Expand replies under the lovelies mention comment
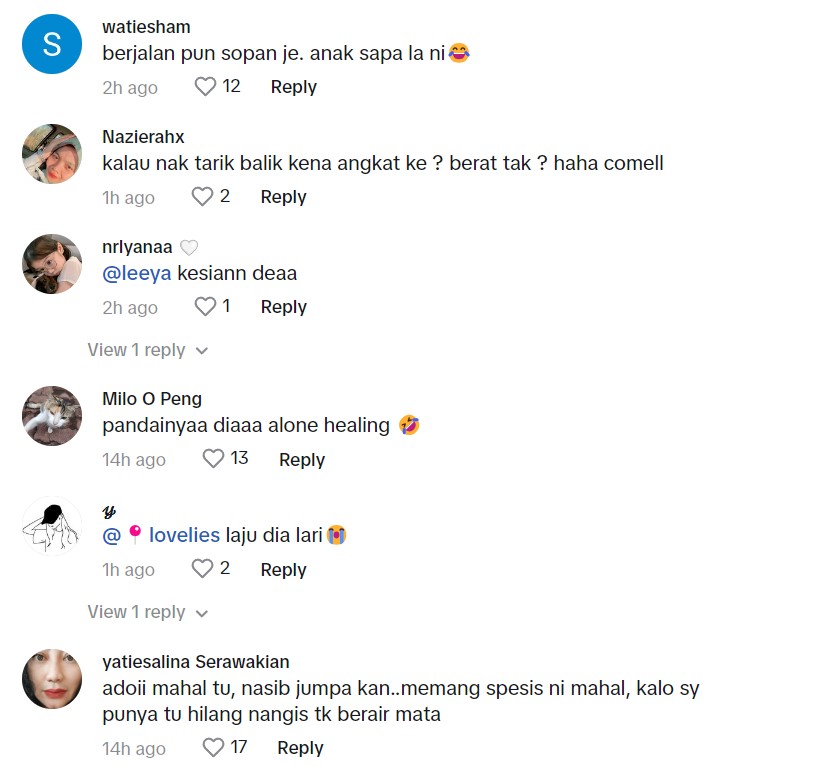 147,612
